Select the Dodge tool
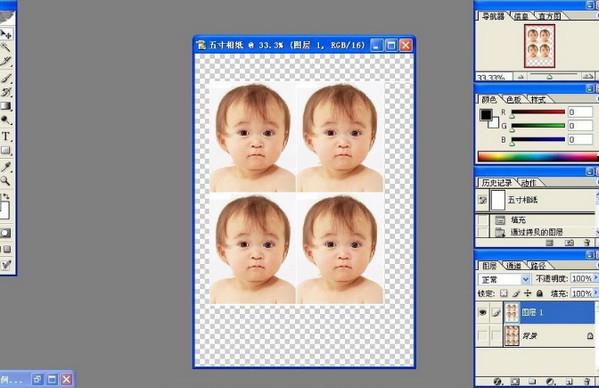Screen dimensions: 599x388 tap(5, 121)
